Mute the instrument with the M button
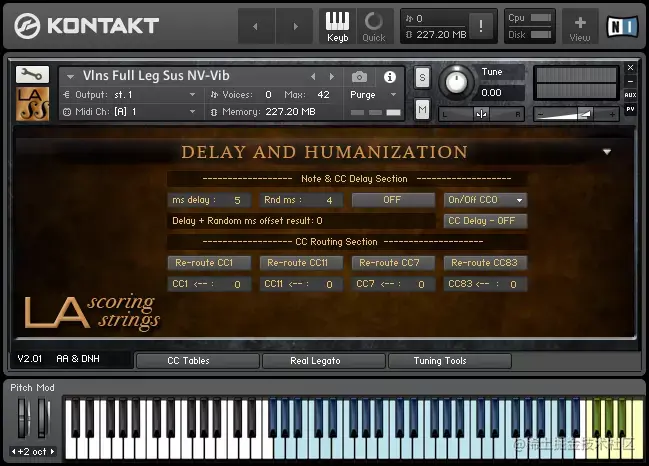The image size is (649, 466). pos(422,110)
